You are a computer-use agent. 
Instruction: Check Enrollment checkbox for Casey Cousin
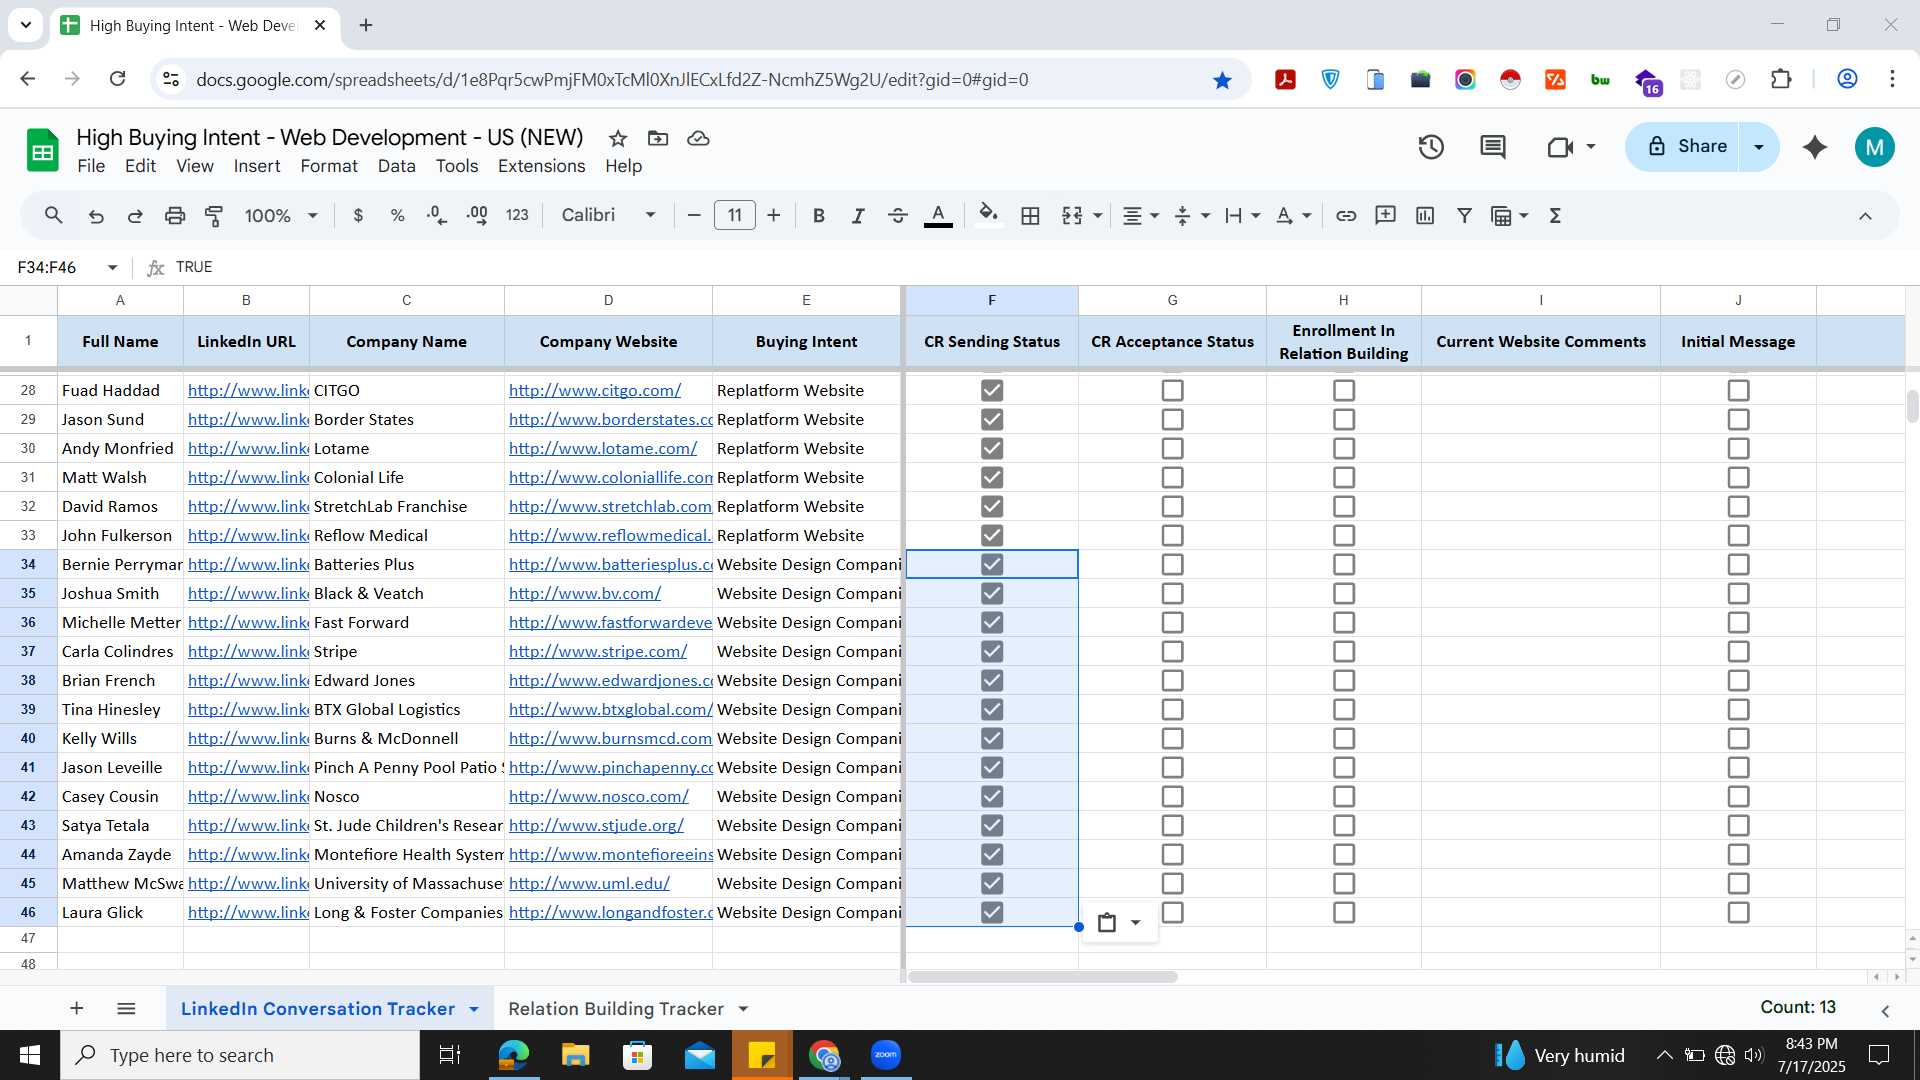click(1344, 797)
